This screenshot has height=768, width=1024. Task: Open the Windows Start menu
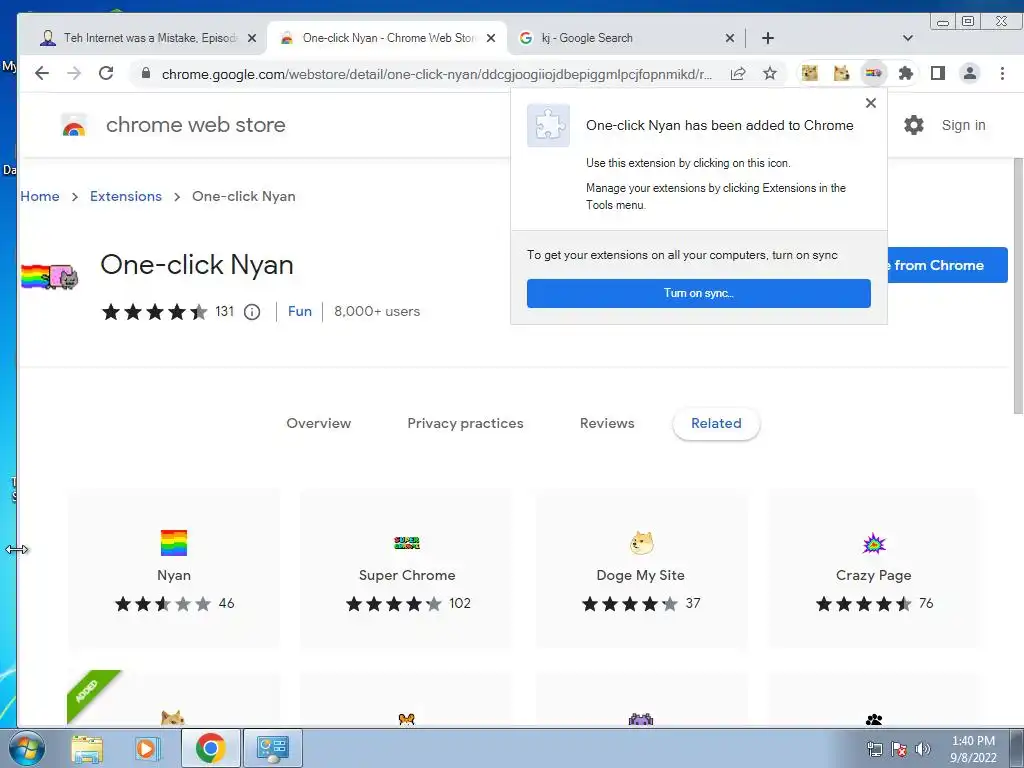pyautogui.click(x=26, y=748)
